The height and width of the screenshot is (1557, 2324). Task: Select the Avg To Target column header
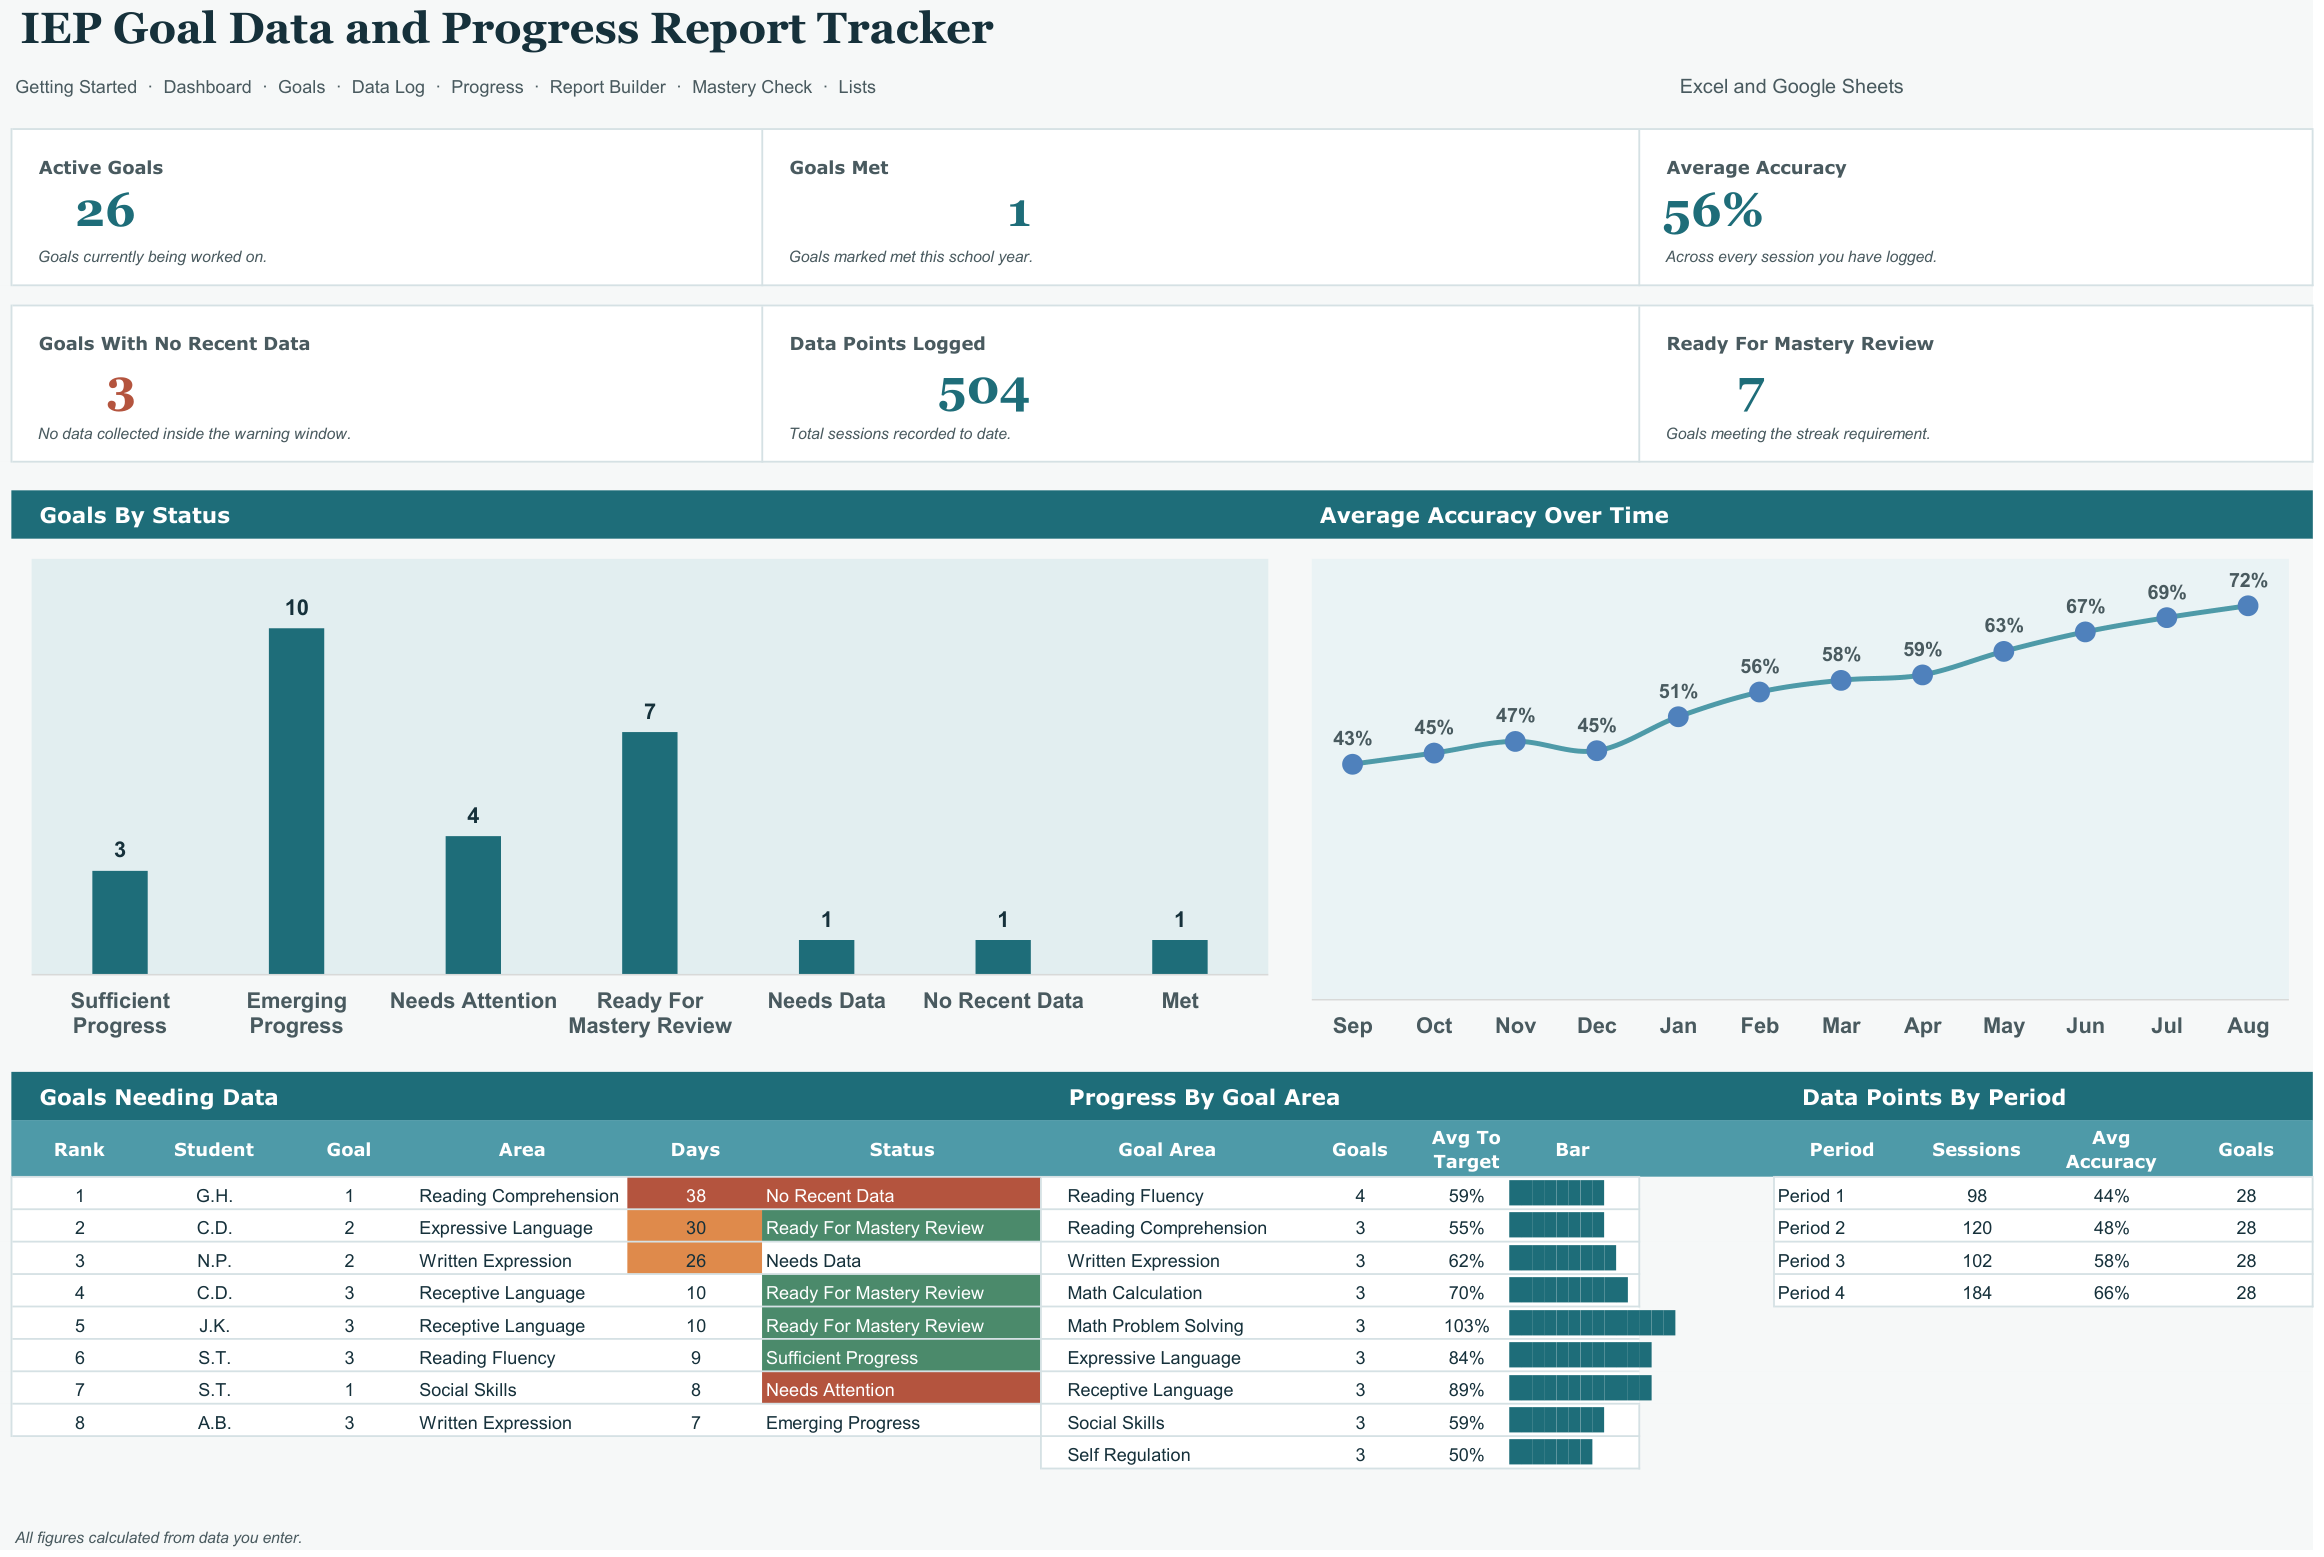click(1466, 1149)
